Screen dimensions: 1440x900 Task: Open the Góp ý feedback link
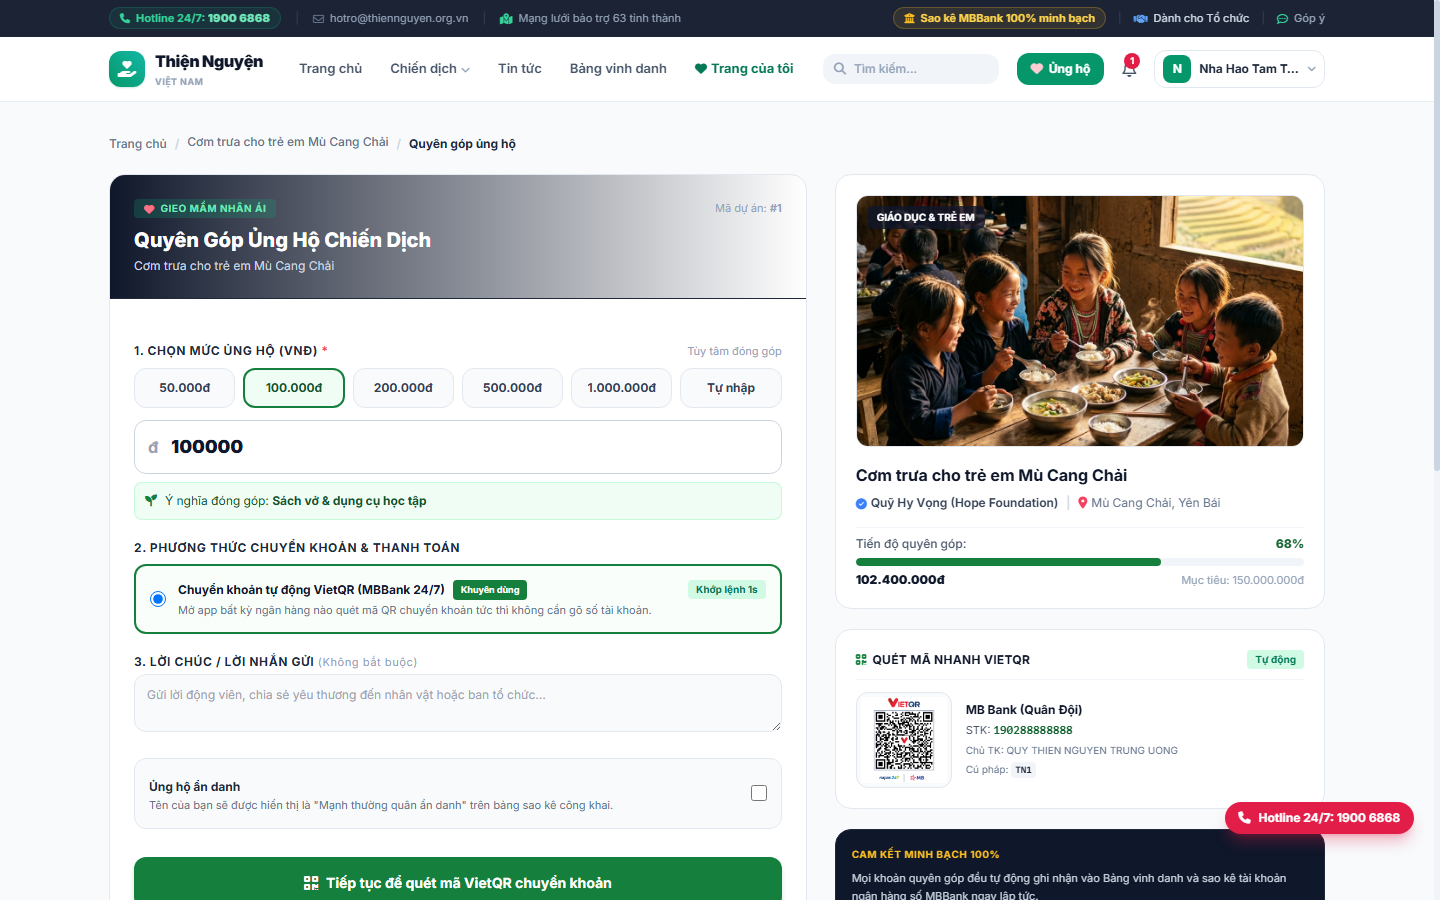tap(1301, 18)
